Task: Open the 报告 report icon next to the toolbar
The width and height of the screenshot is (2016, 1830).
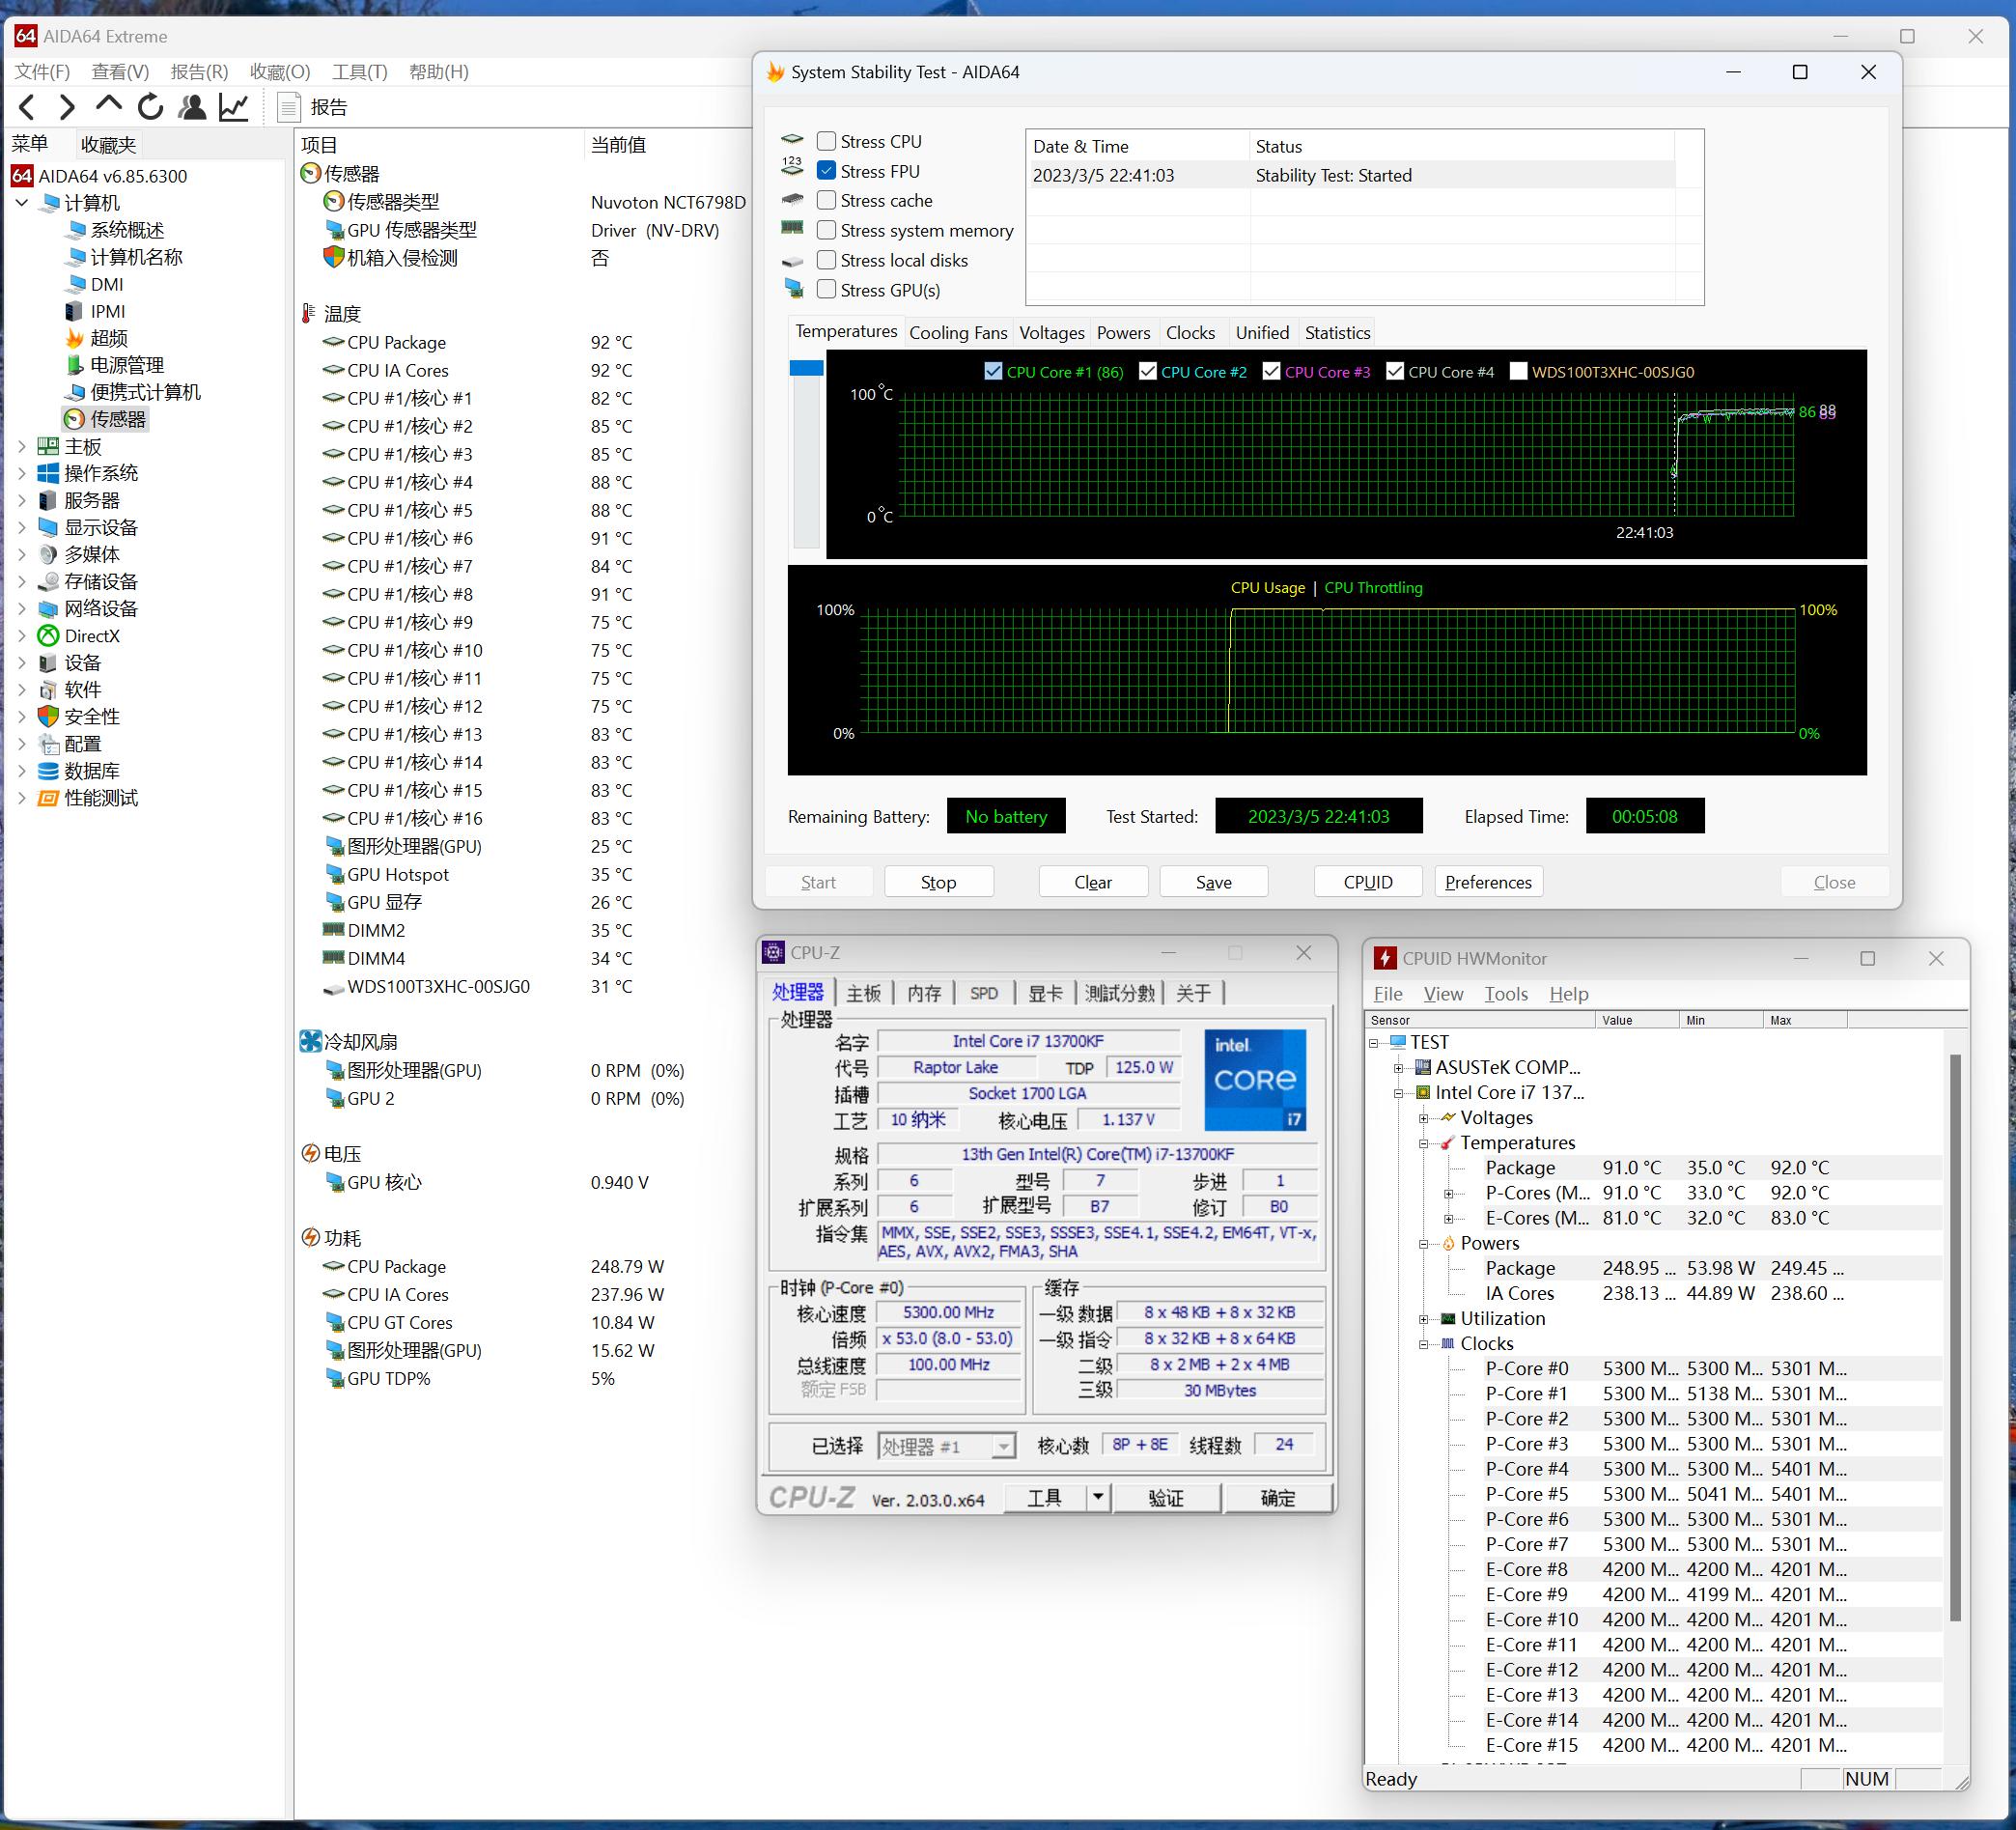Action: [x=289, y=107]
